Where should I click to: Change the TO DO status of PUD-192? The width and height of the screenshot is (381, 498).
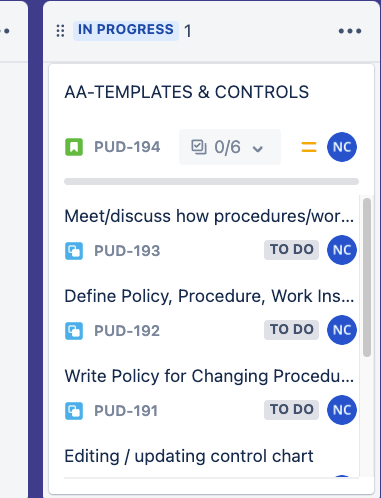tap(291, 330)
